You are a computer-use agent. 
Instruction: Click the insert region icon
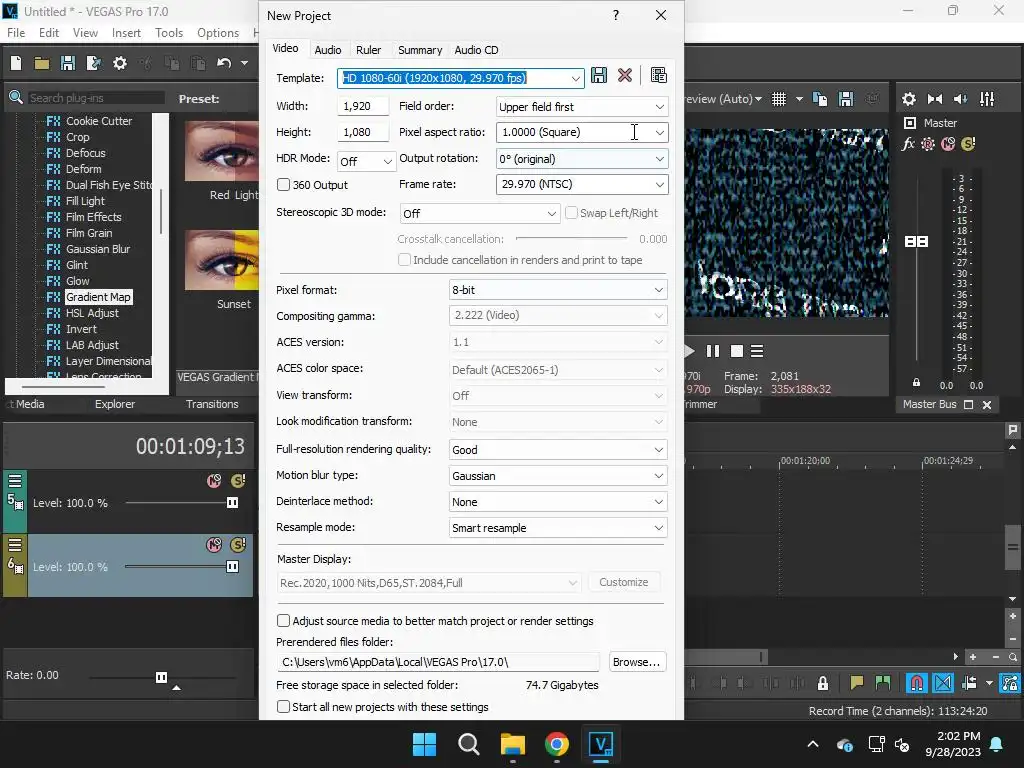(x=882, y=683)
